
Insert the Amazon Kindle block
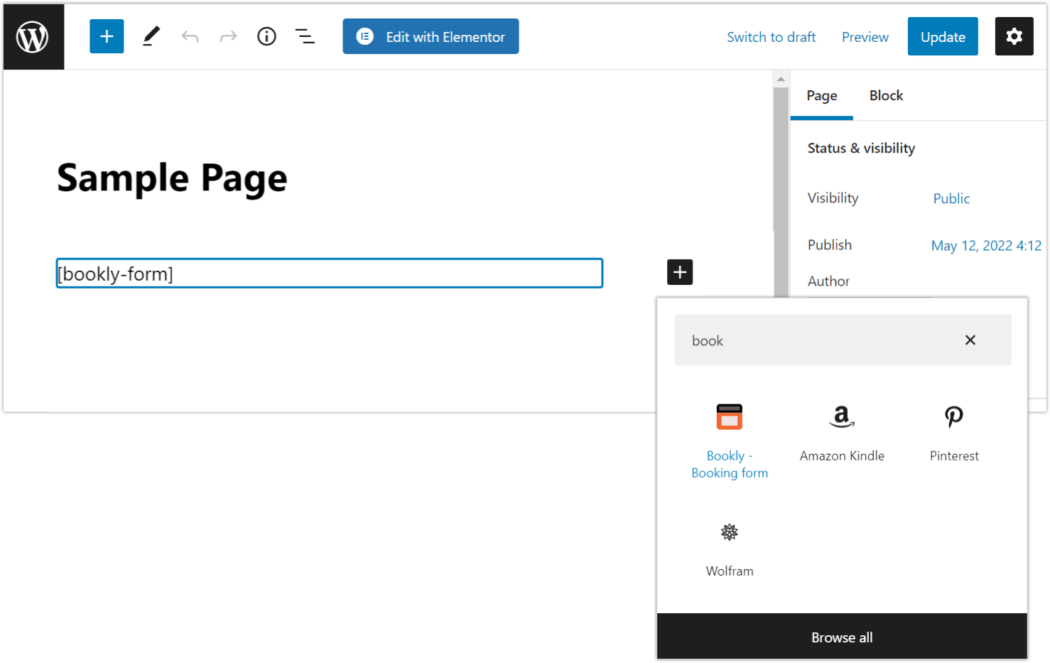point(842,433)
